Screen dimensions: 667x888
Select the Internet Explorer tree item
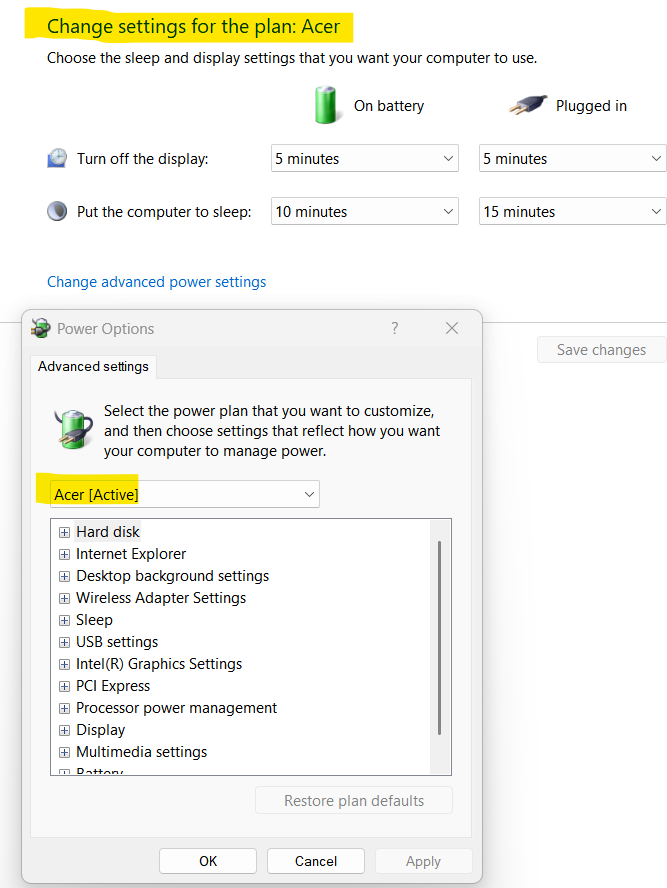tap(131, 554)
